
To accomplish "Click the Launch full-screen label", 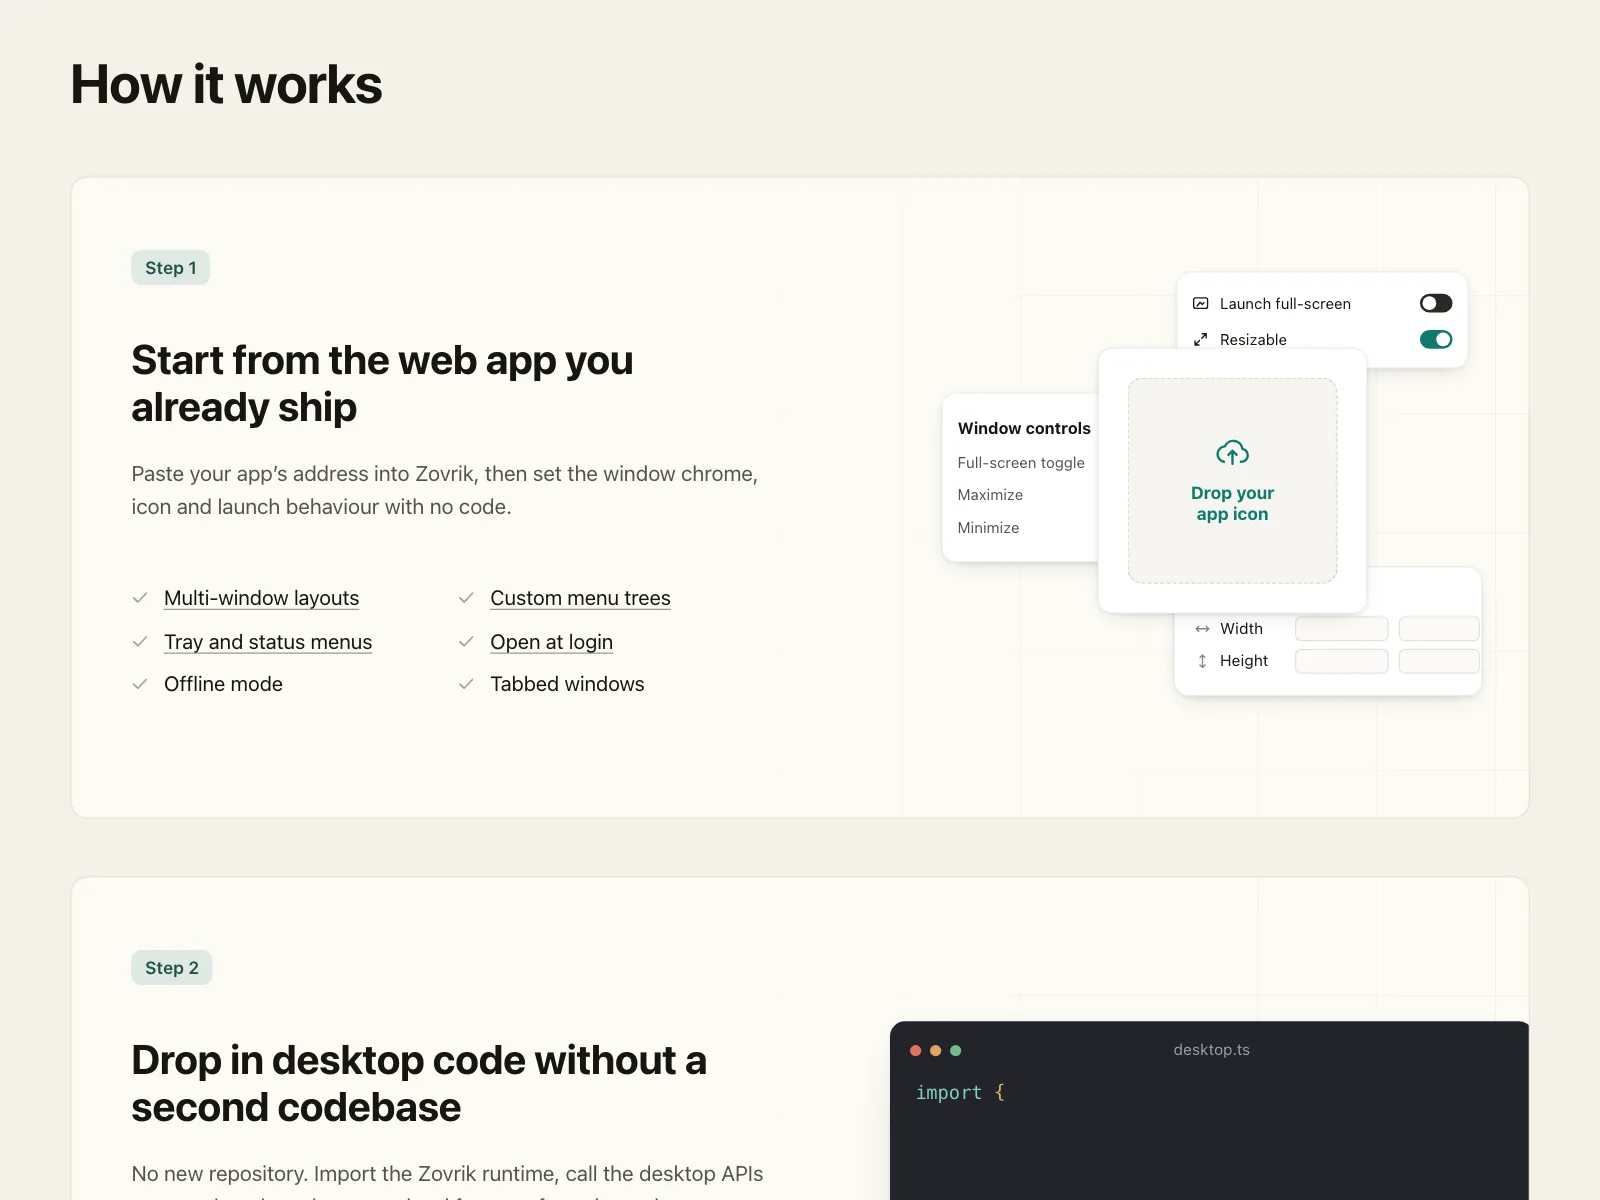I will 1285,304.
